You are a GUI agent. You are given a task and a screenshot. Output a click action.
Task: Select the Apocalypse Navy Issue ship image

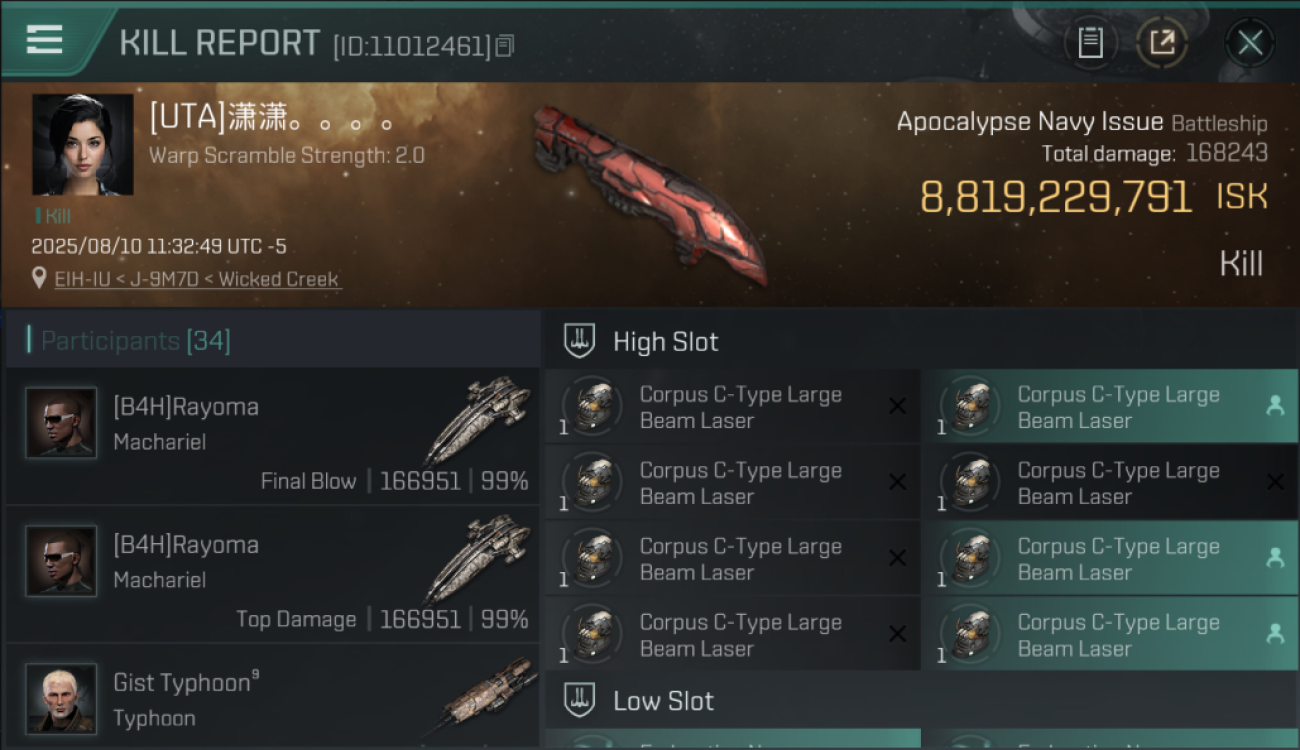click(650, 193)
